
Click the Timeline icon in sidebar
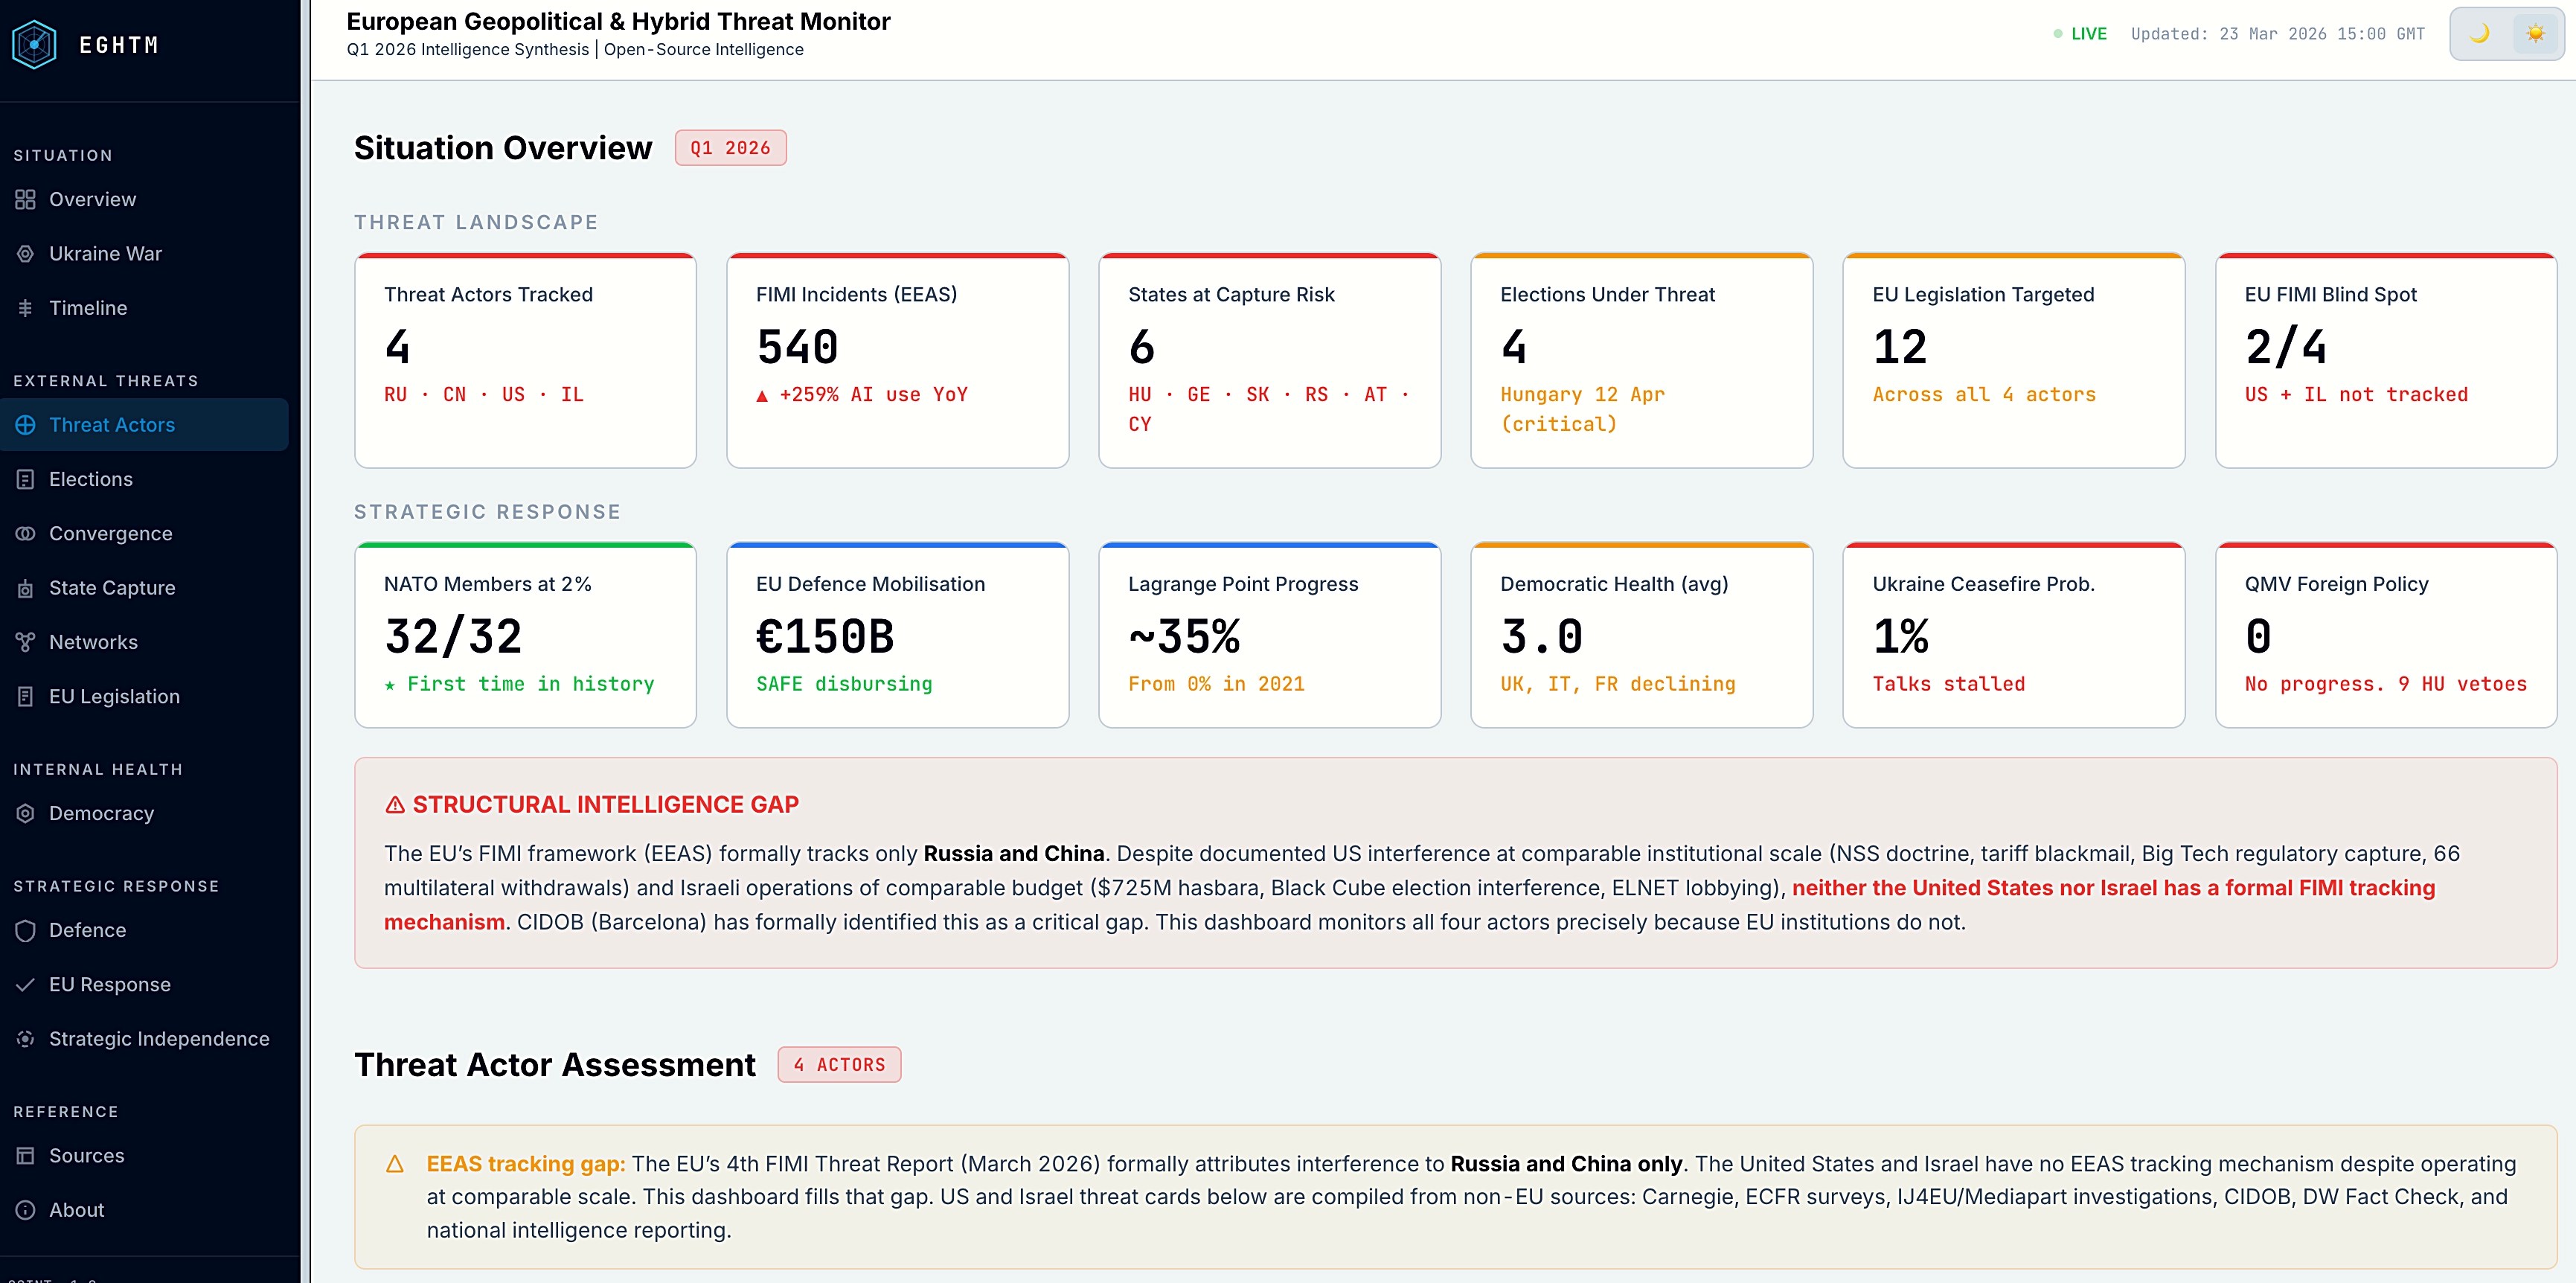coord(25,308)
